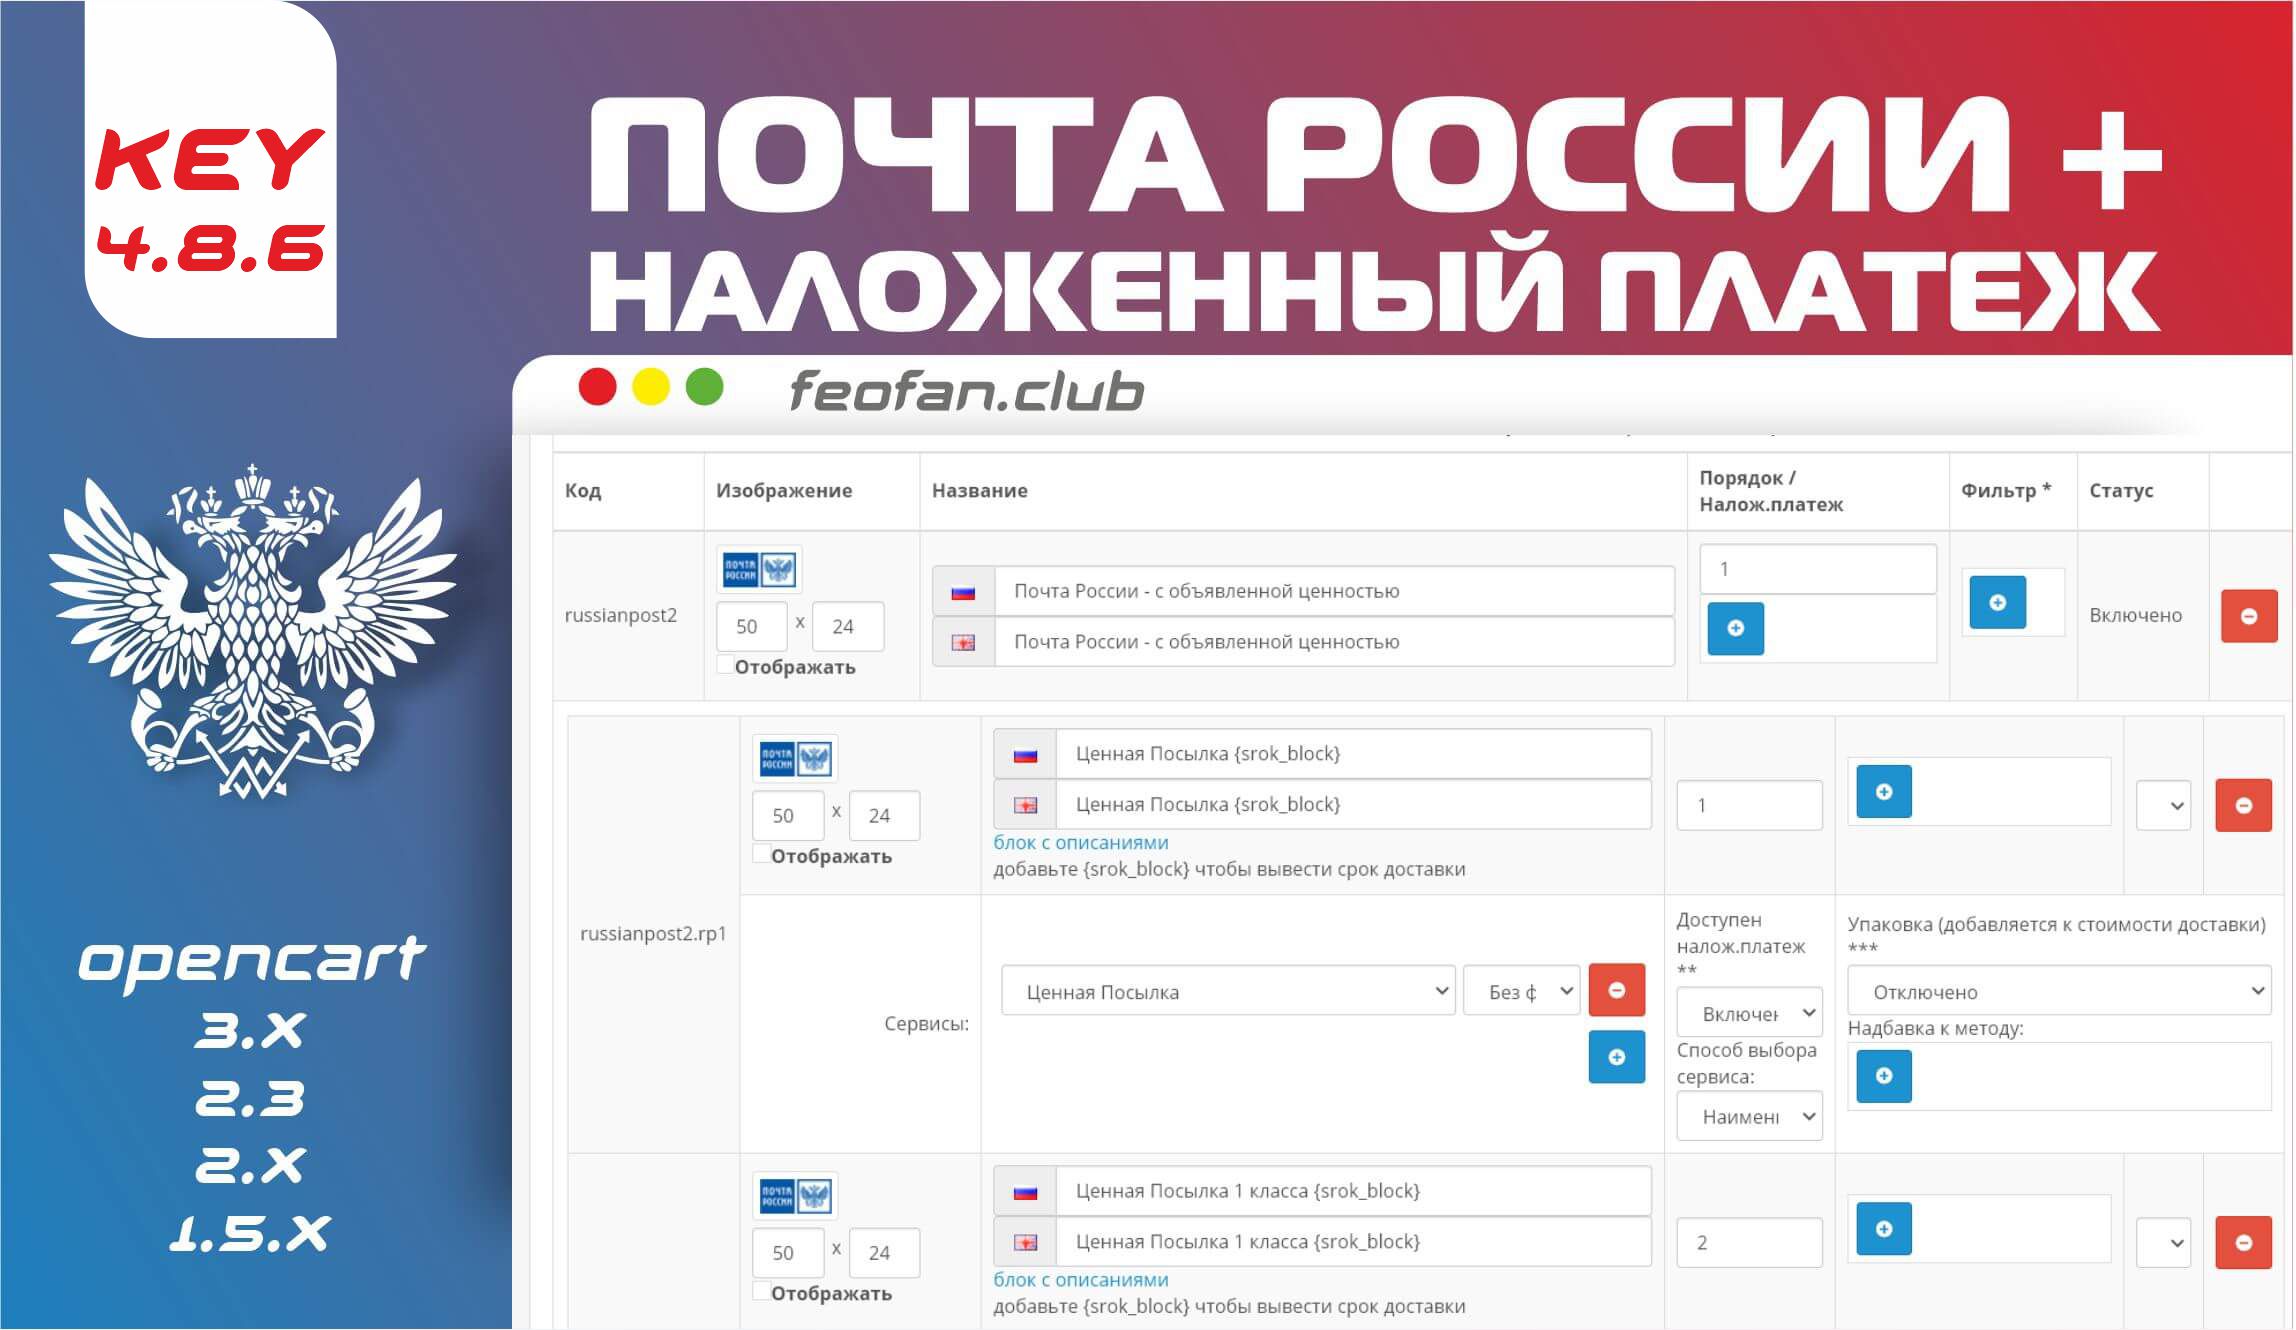Edit image width for Ценная Посылка 1 класса
Viewport: 2296px width, 1330px height.
788,1253
